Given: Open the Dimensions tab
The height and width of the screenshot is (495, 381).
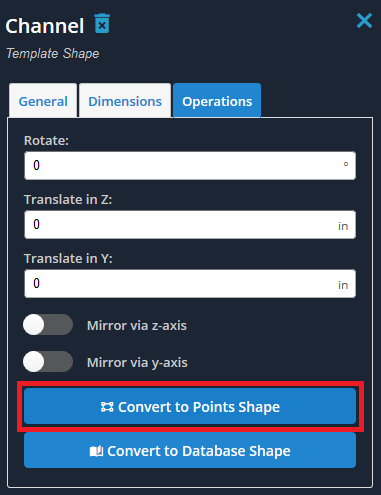Looking at the screenshot, I should [125, 101].
